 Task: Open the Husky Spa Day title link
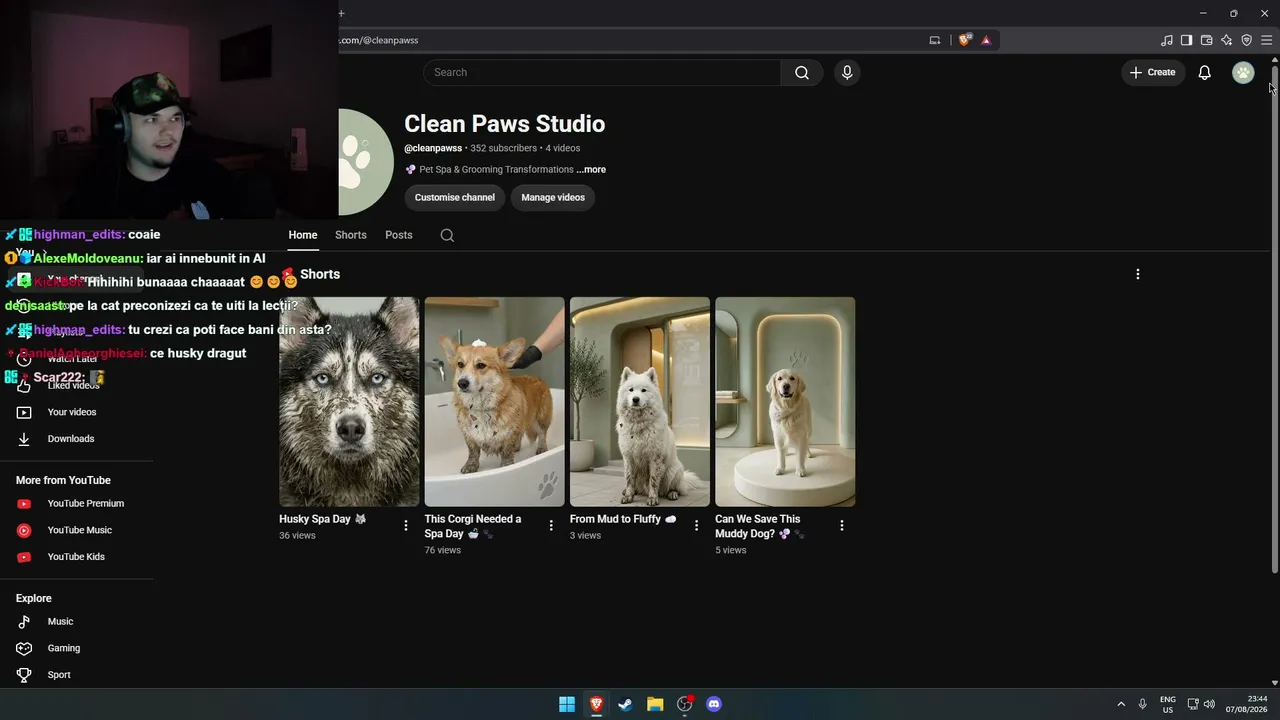tap(322, 519)
